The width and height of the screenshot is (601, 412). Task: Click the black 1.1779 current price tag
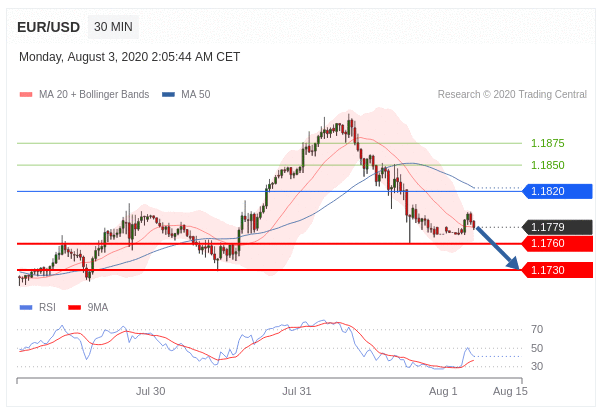(558, 227)
